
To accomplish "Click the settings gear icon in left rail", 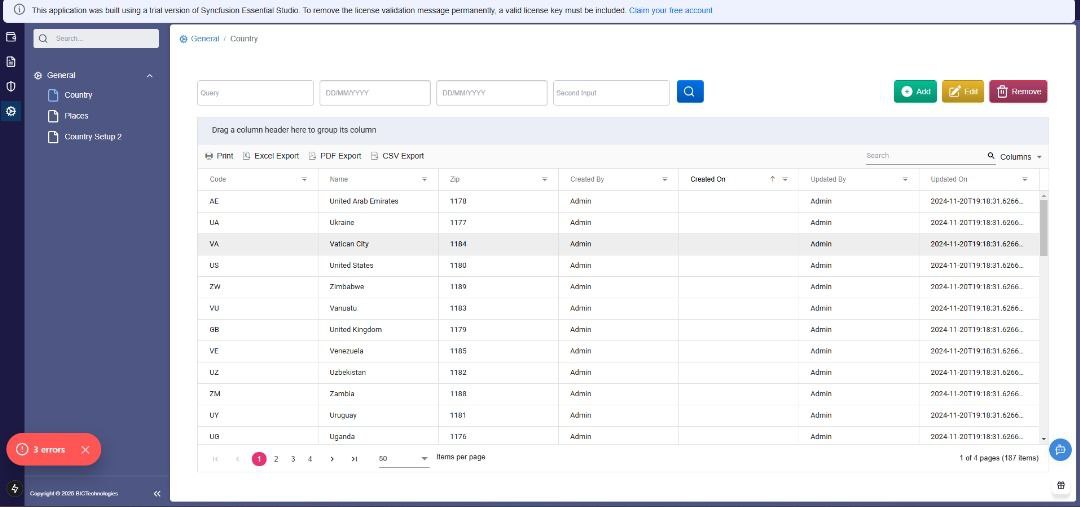I will 11,111.
